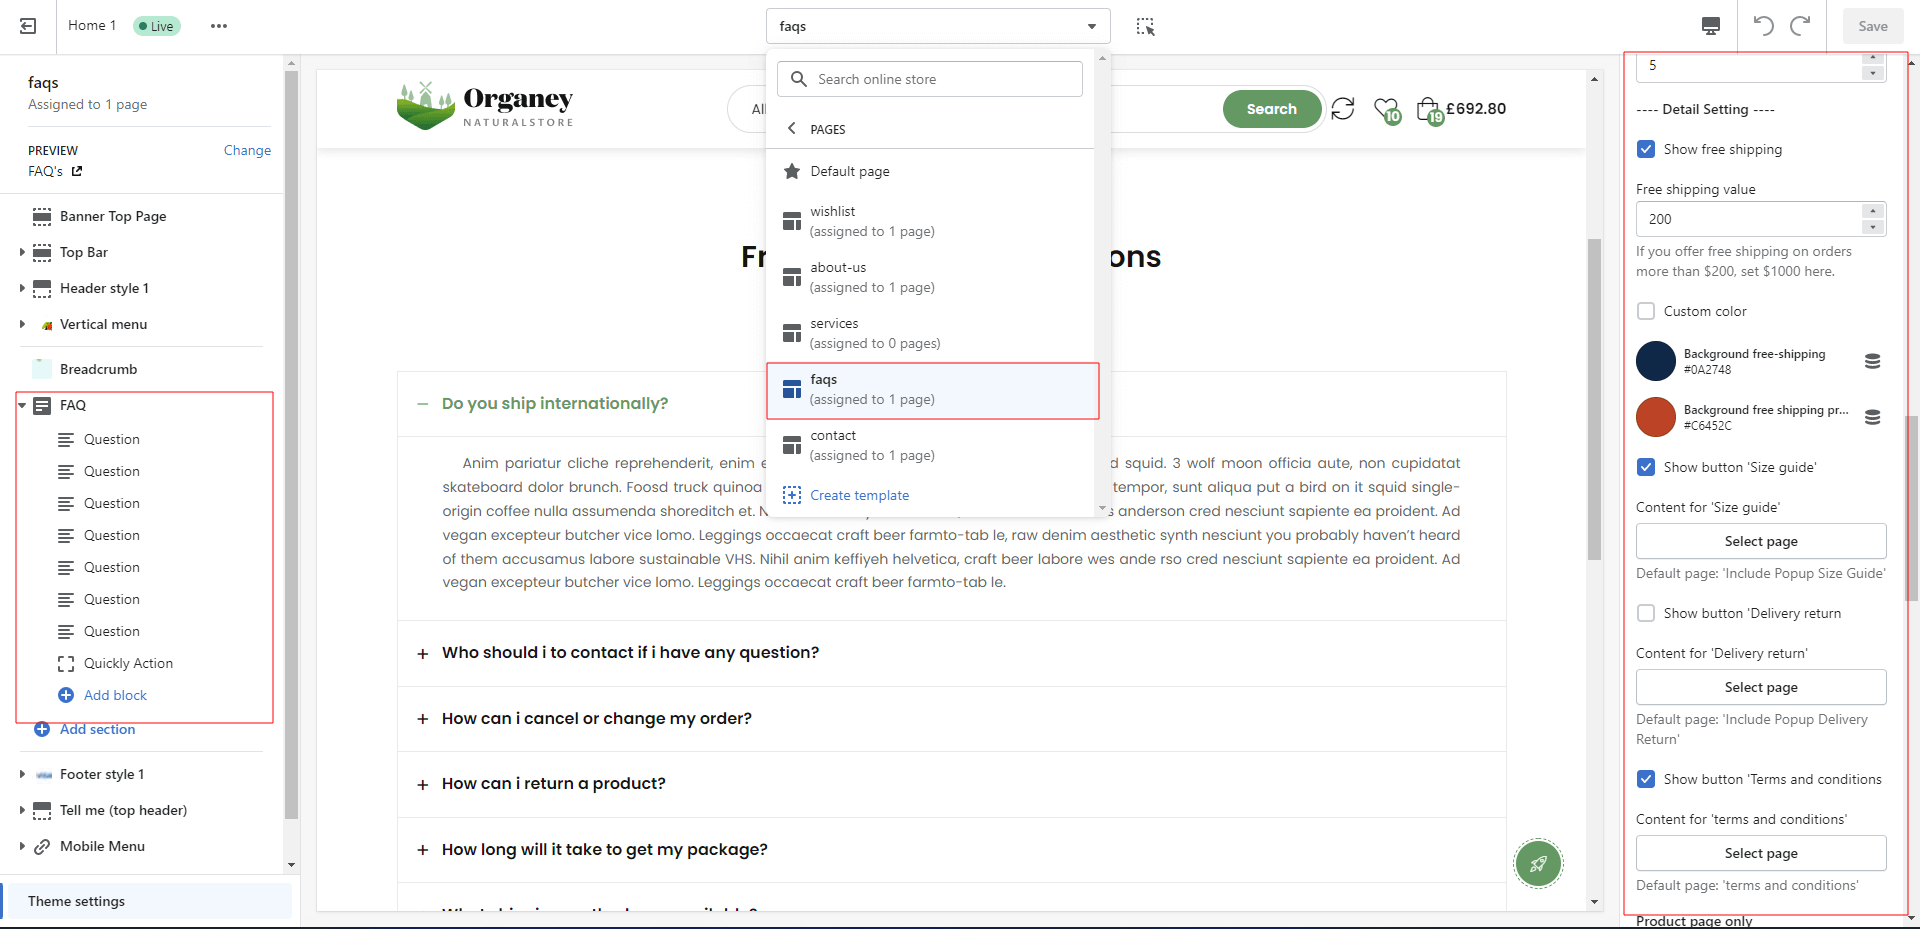1920x929 pixels.
Task: Click Select page for Size guide content
Action: click(1760, 541)
